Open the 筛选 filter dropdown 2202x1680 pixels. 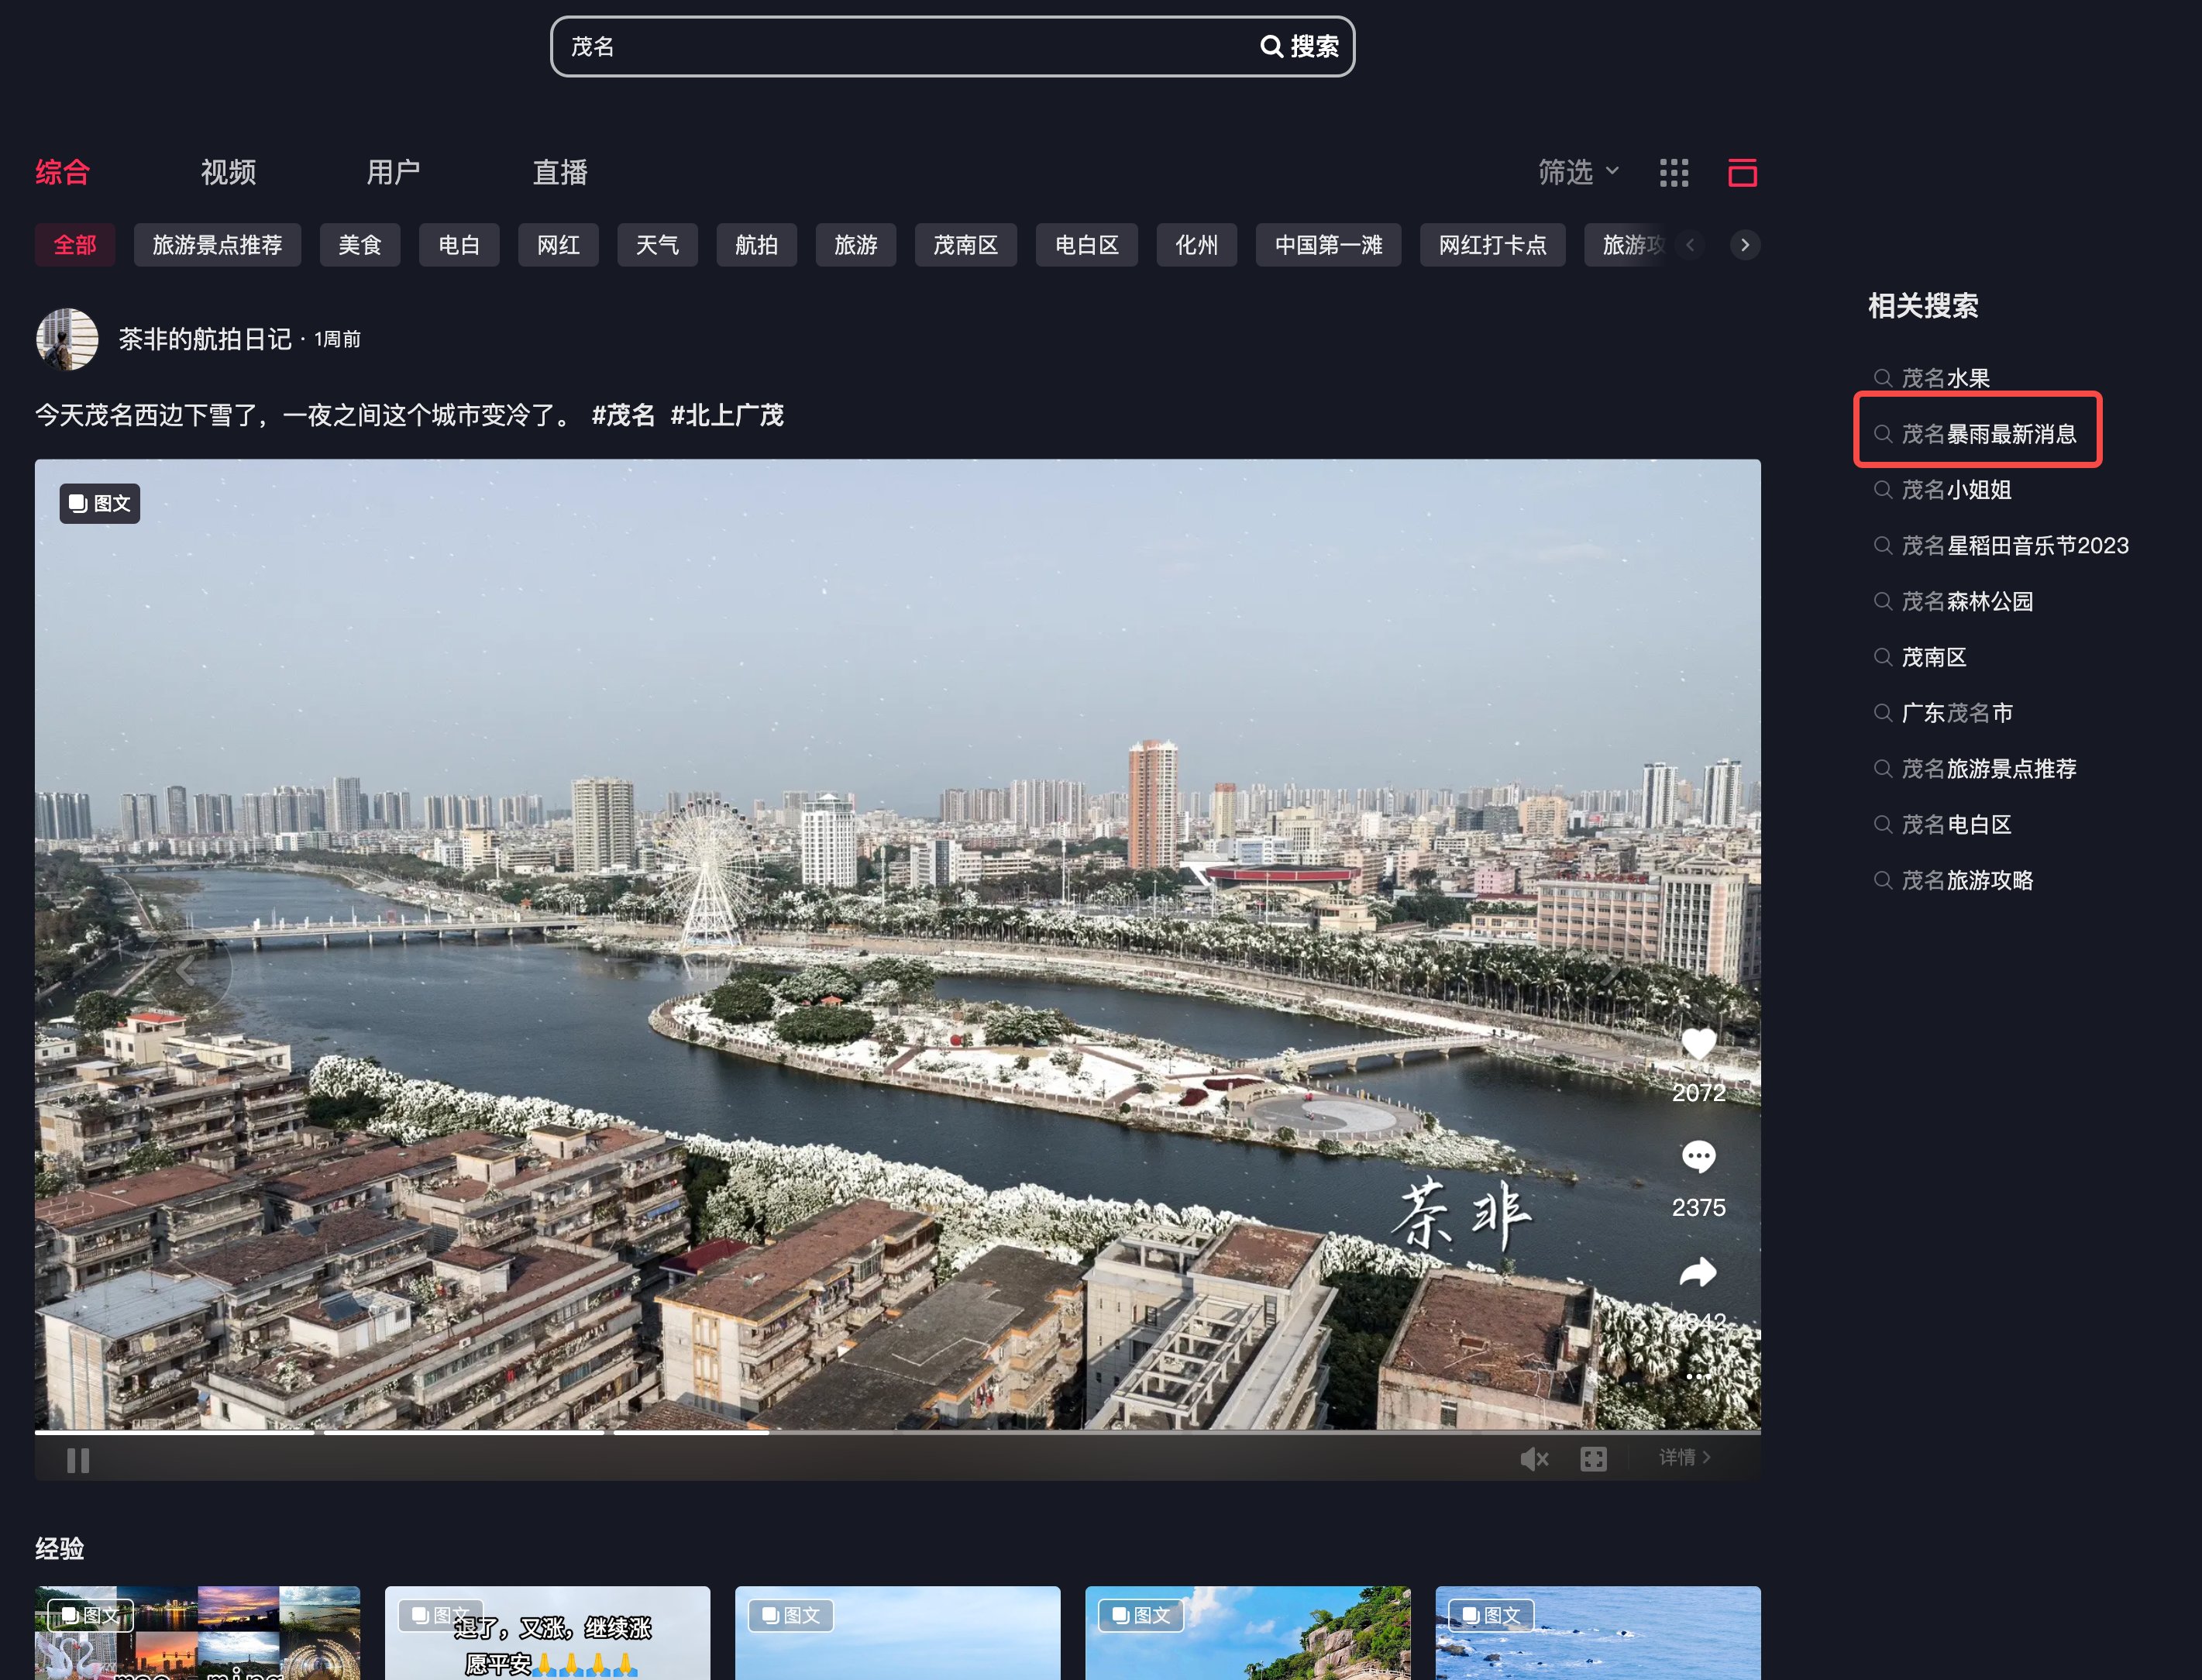(x=1577, y=173)
